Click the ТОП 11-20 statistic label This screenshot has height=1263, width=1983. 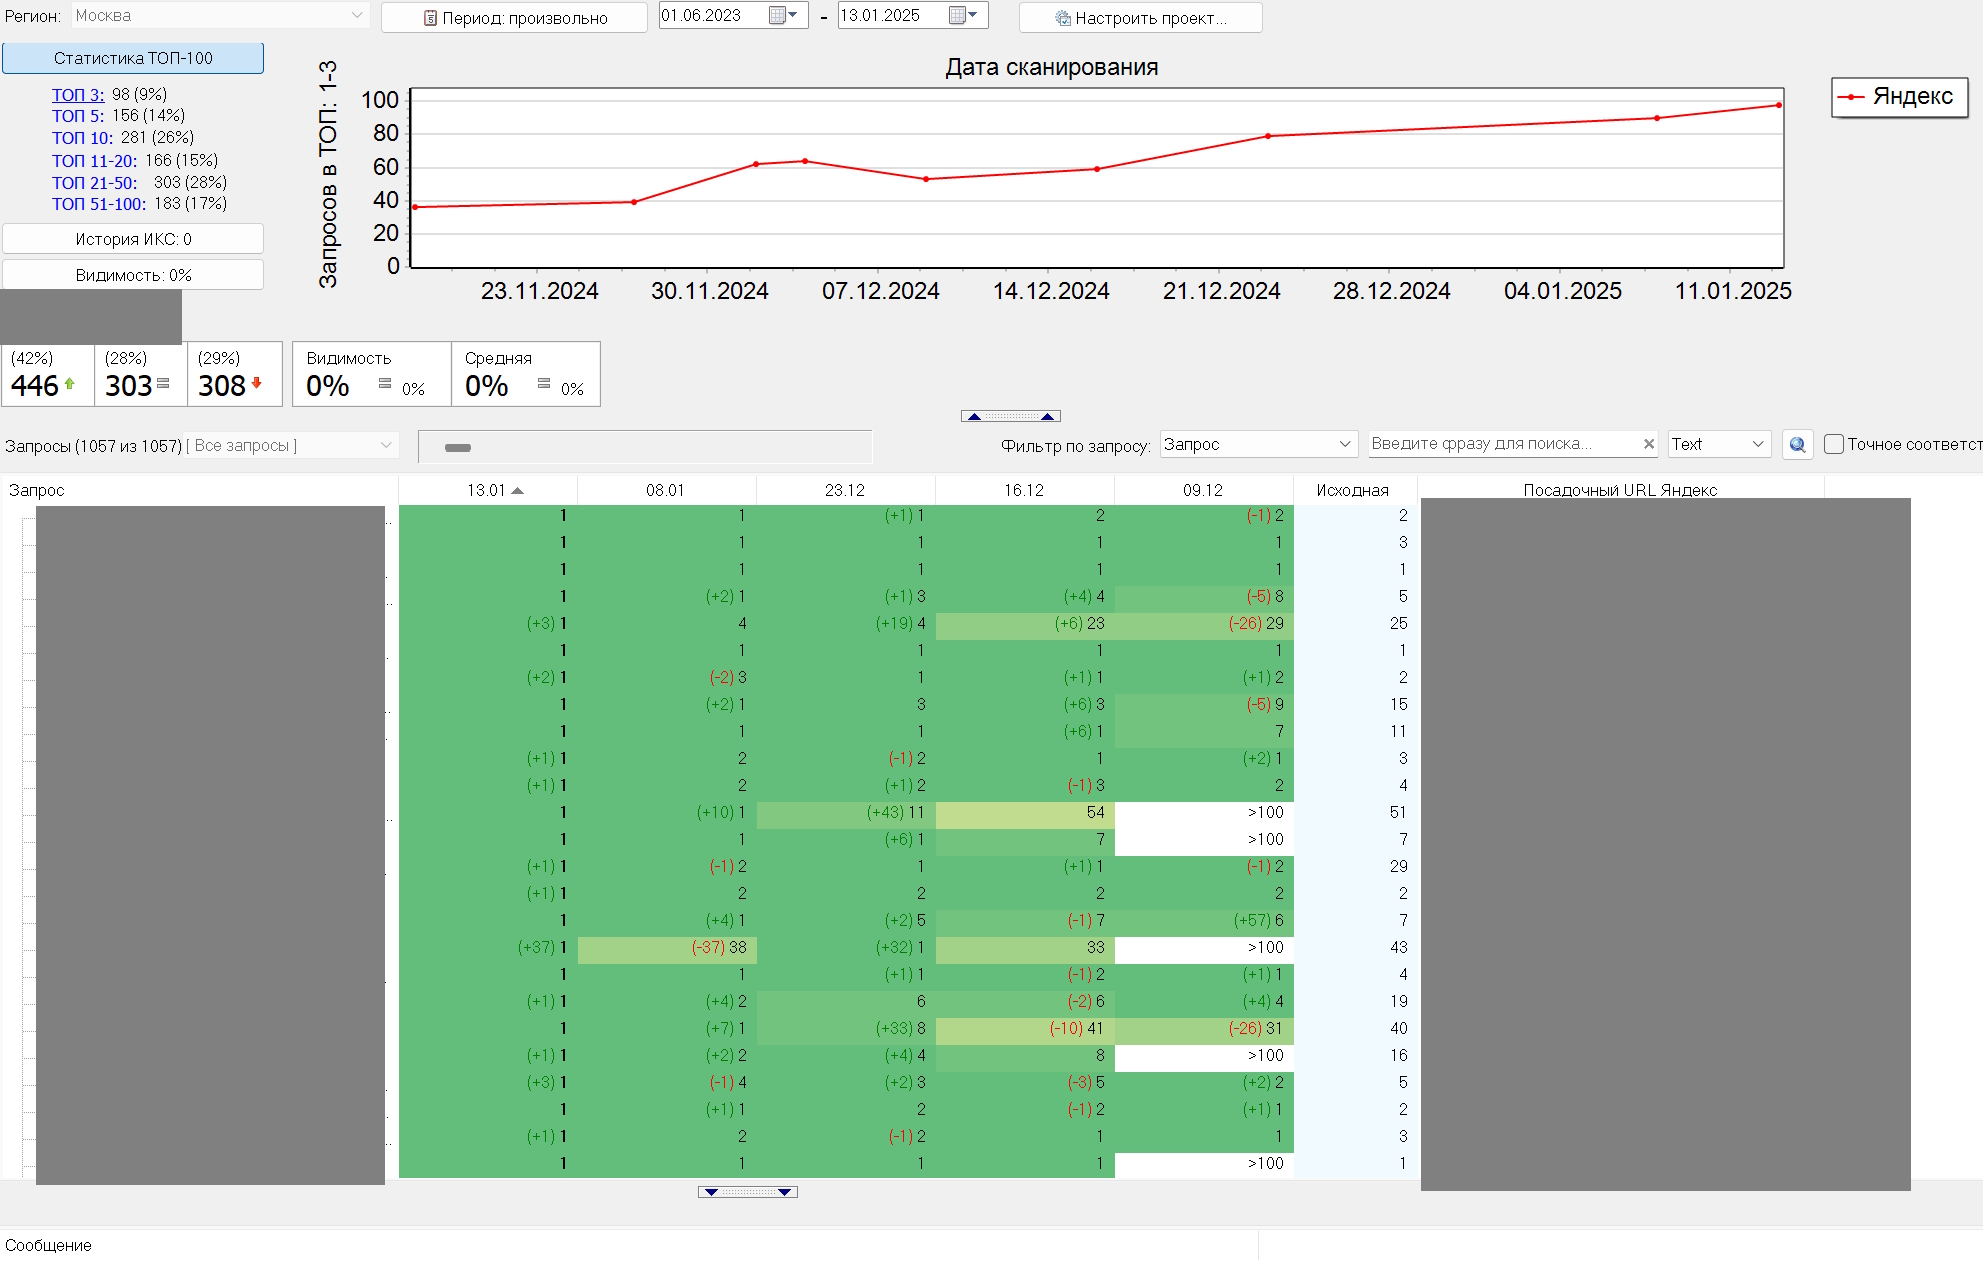point(95,161)
